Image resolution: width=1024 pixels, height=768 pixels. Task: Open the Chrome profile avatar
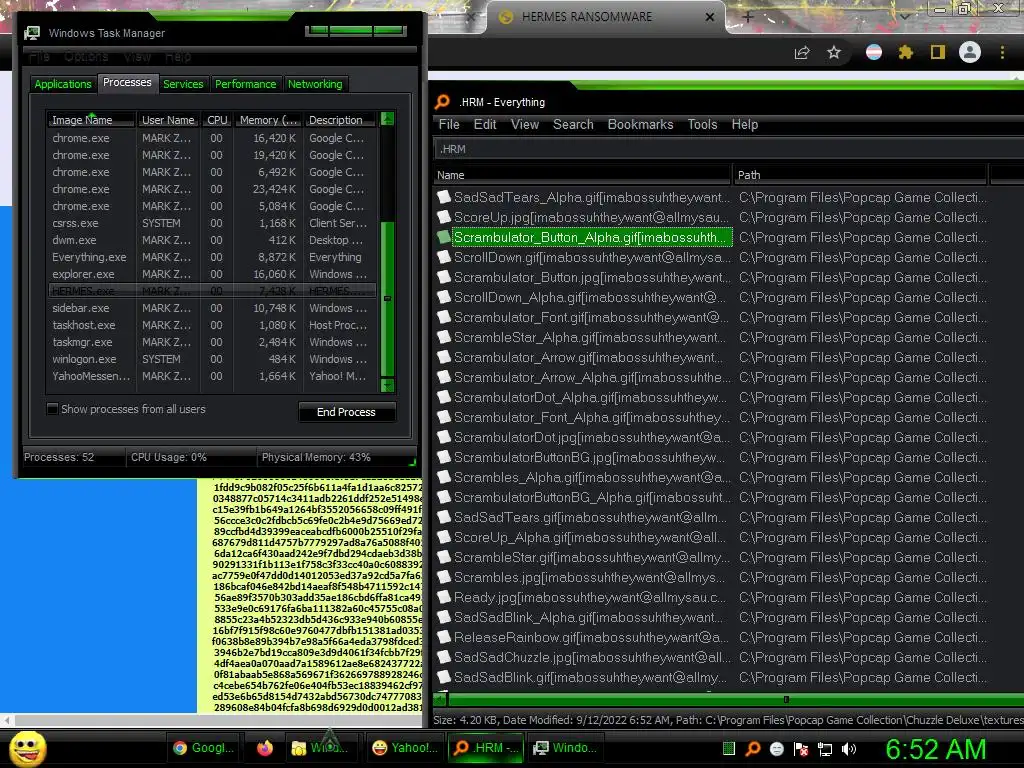pyautogui.click(x=970, y=52)
